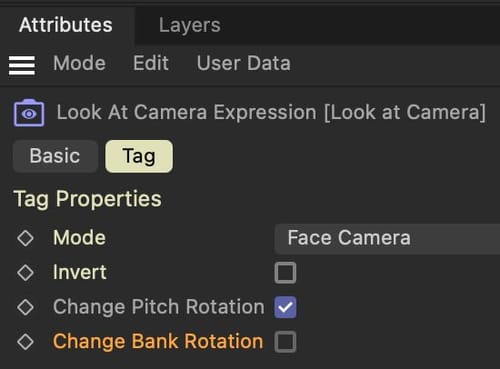This screenshot has height=369, width=500.
Task: Uncheck Change Pitch Rotation
Action: click(285, 307)
